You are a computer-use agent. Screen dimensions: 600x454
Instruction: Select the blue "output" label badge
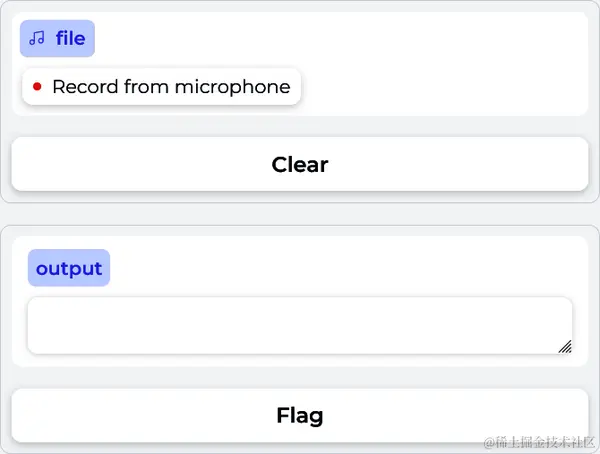point(68,268)
